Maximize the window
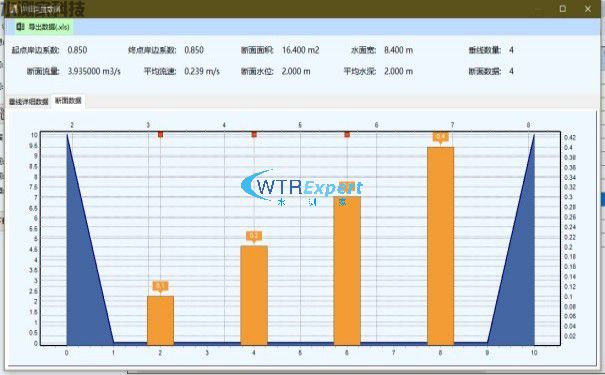The height and width of the screenshot is (375, 605). click(563, 8)
